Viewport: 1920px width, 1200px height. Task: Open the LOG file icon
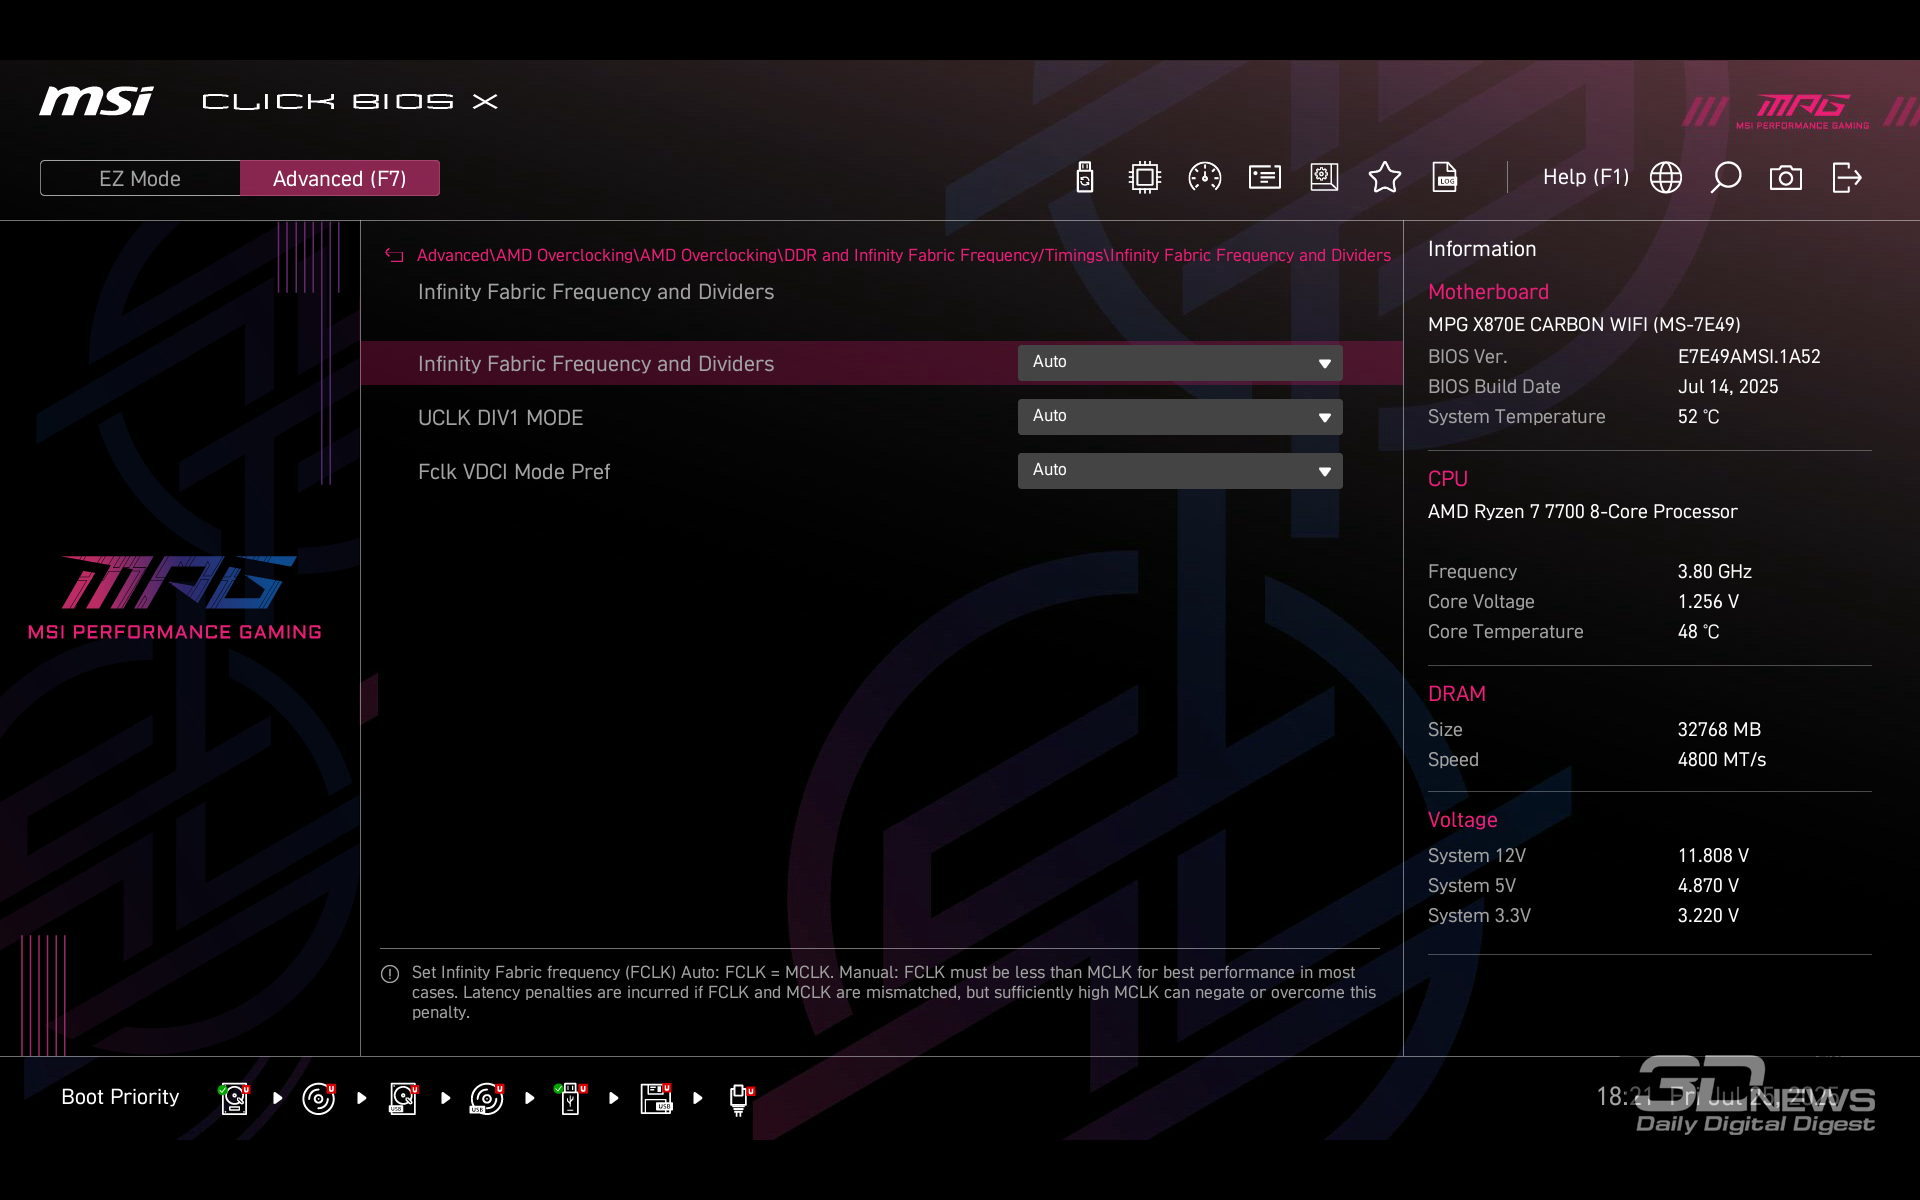click(1445, 178)
